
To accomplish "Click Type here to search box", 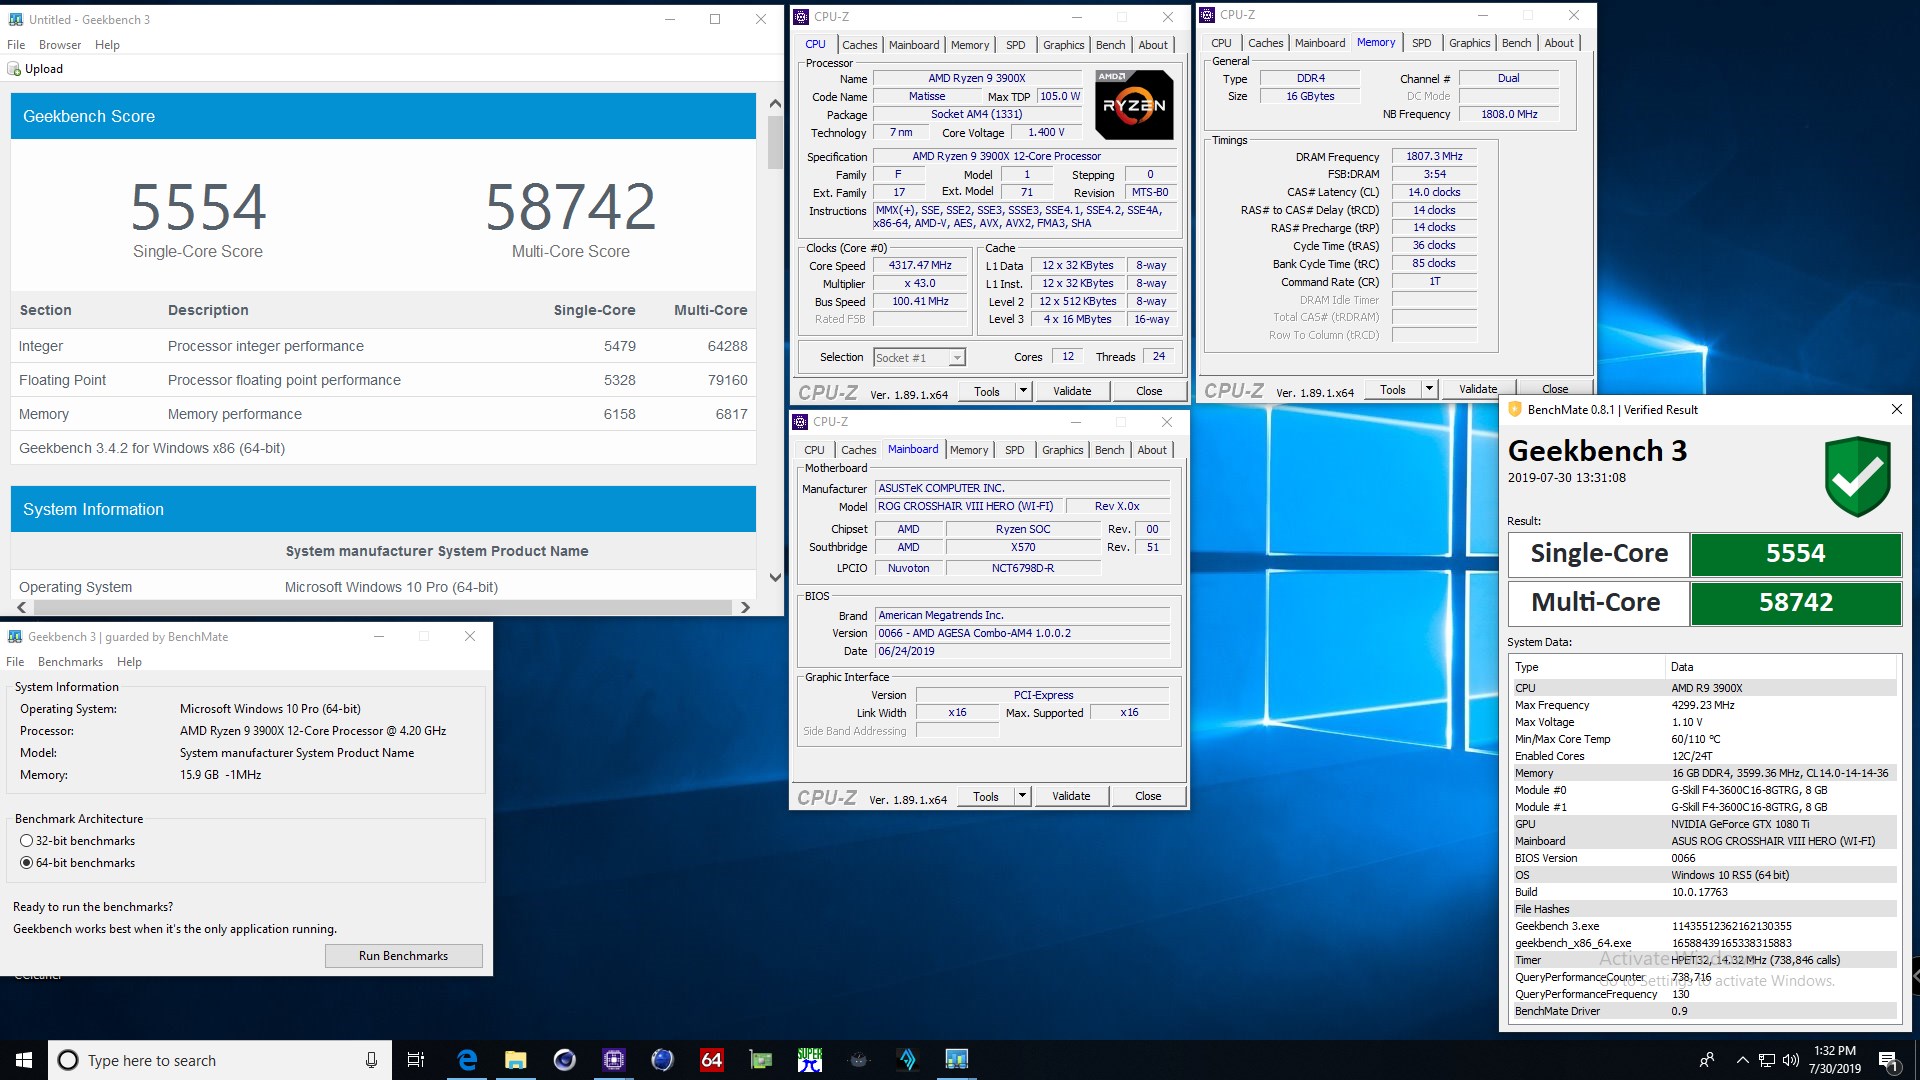I will (219, 1060).
